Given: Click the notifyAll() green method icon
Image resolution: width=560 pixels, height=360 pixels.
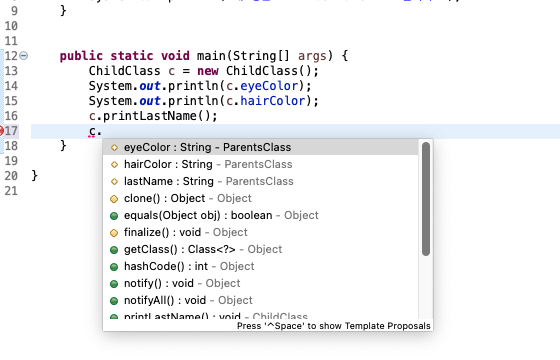Looking at the screenshot, I should [114, 301].
